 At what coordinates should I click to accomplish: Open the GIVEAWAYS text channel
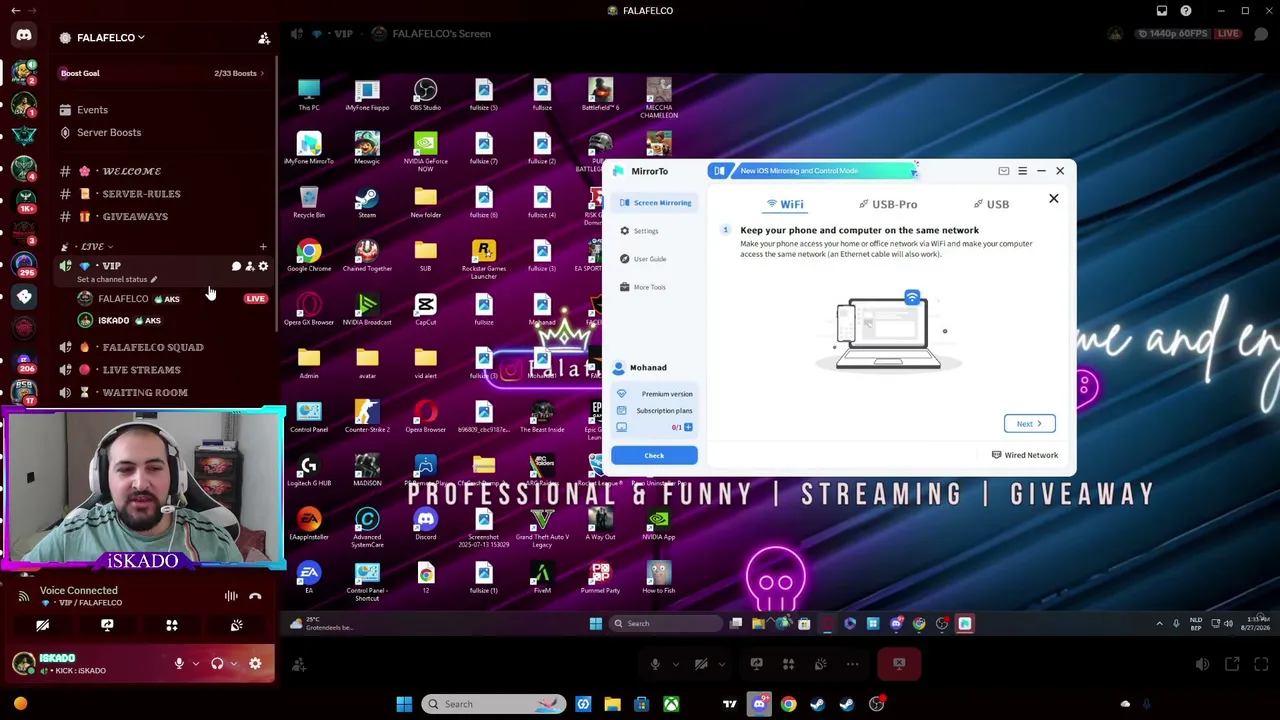(135, 216)
